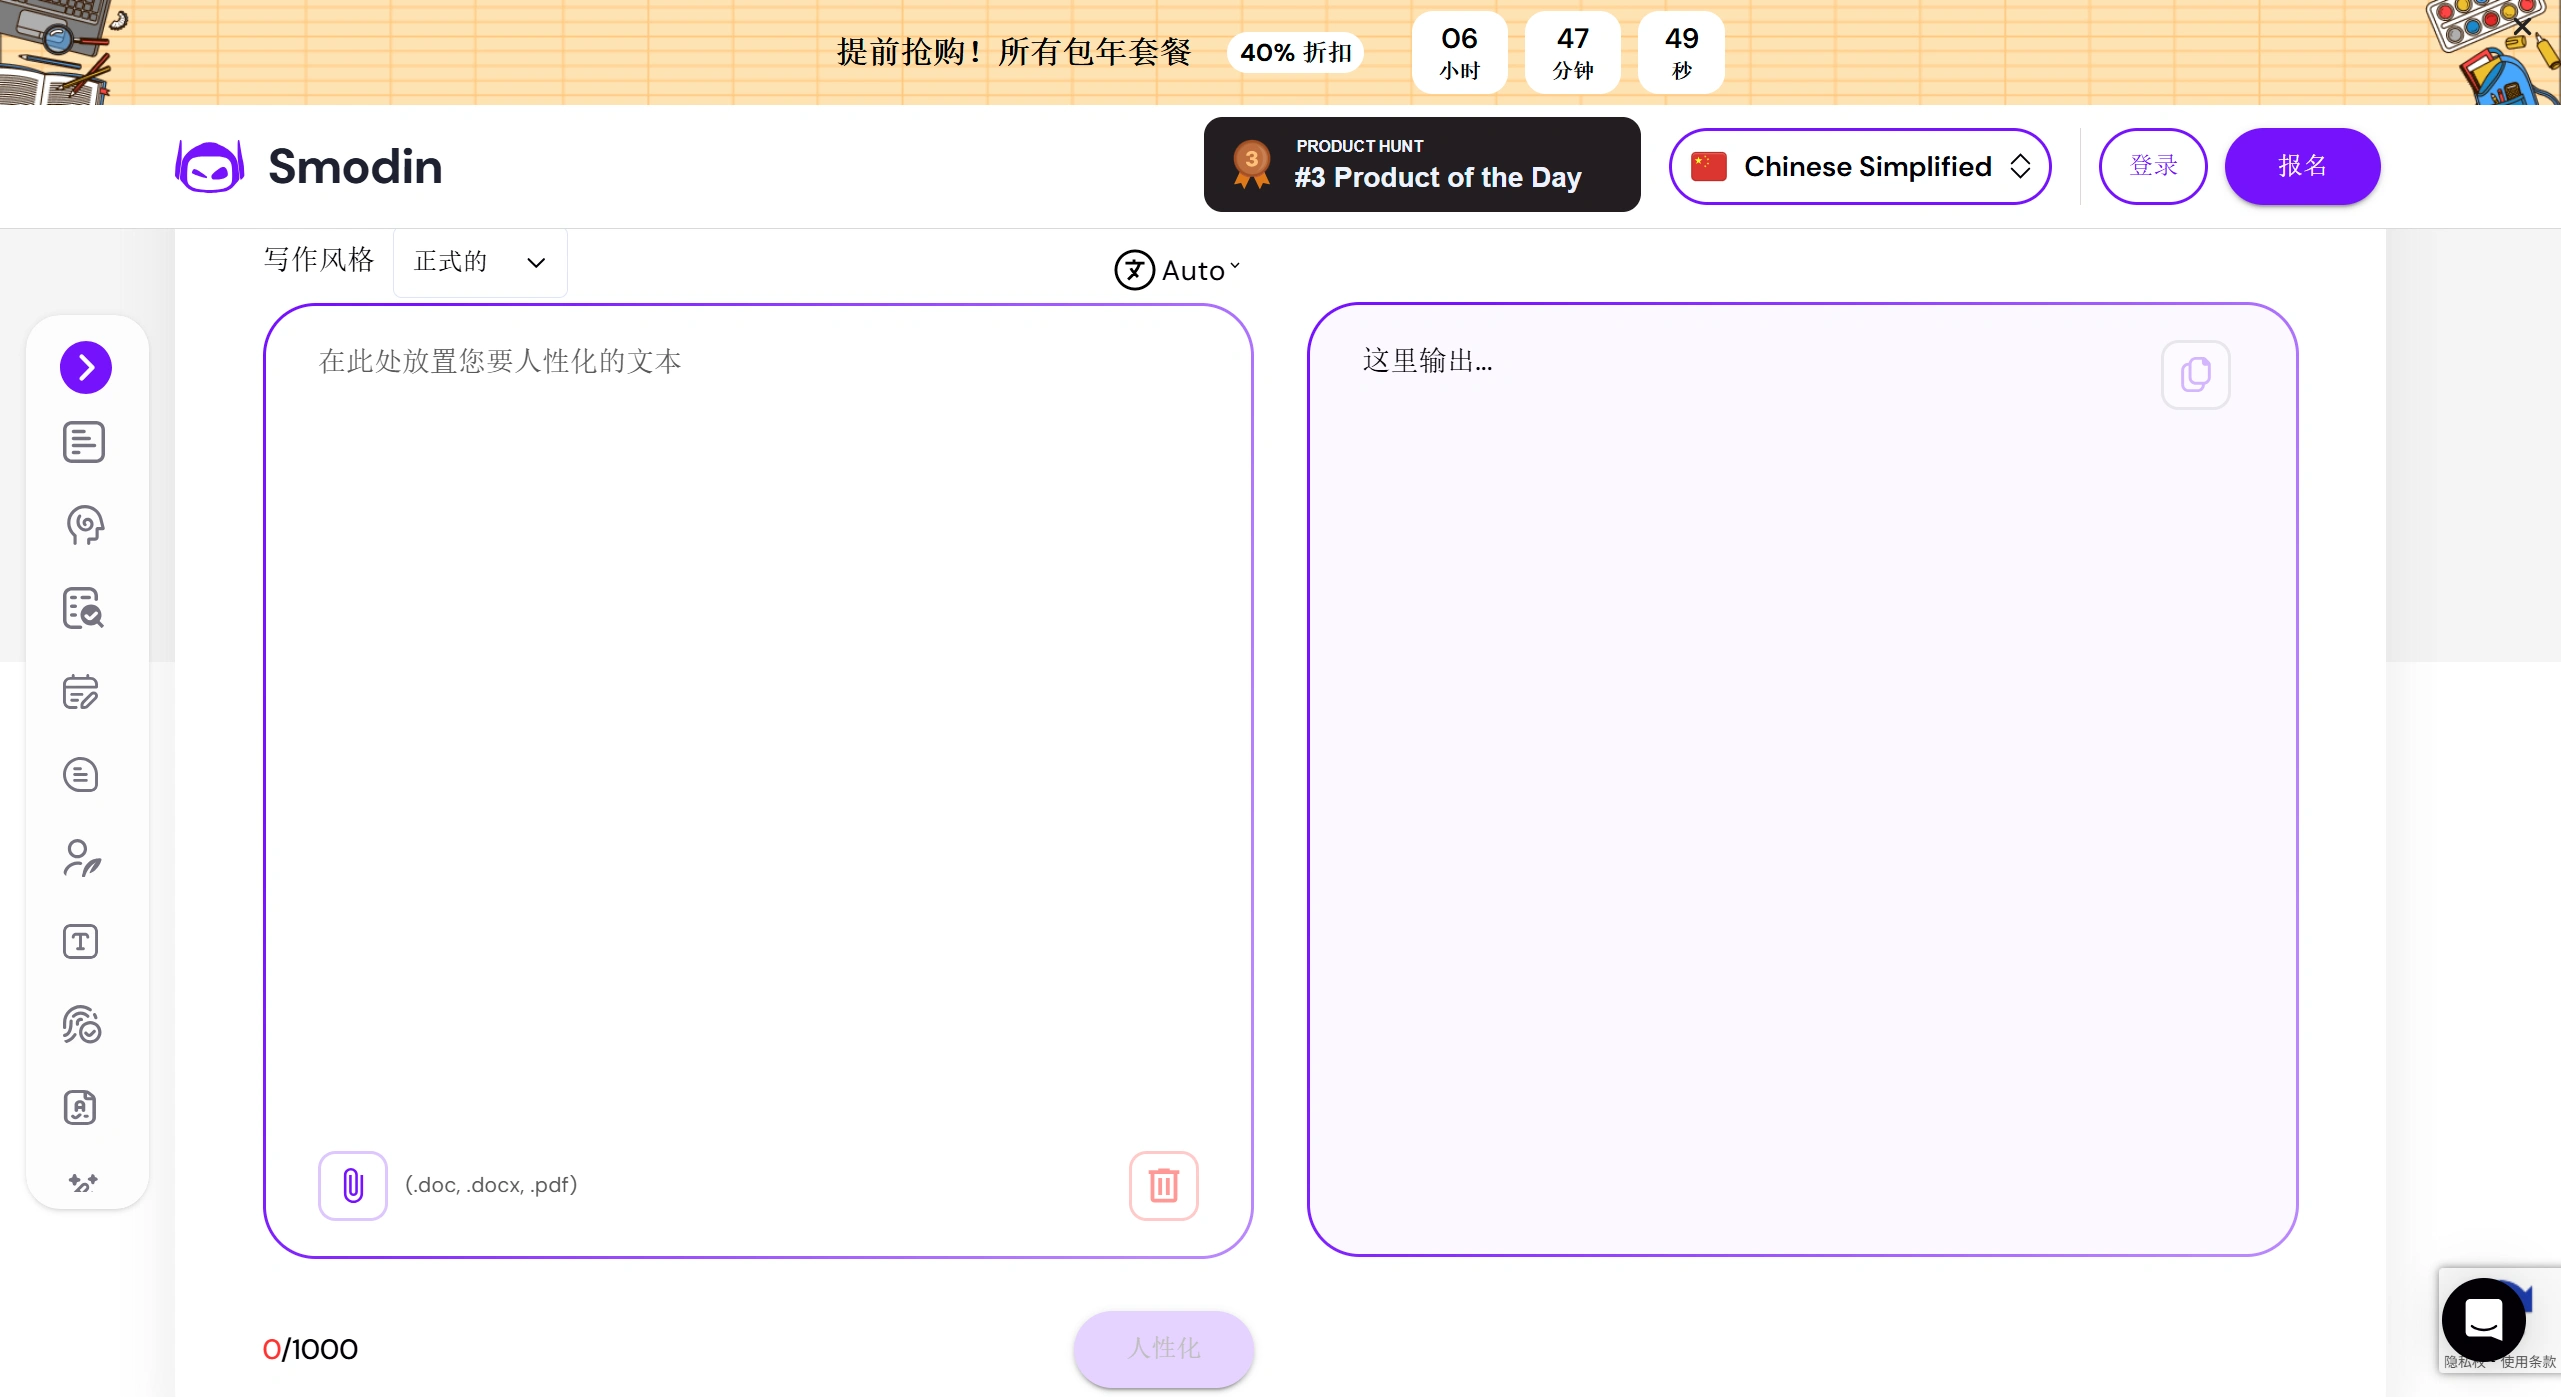Click the 40% 折扣 discount badge
Image resolution: width=2561 pixels, height=1397 pixels.
(x=1296, y=53)
